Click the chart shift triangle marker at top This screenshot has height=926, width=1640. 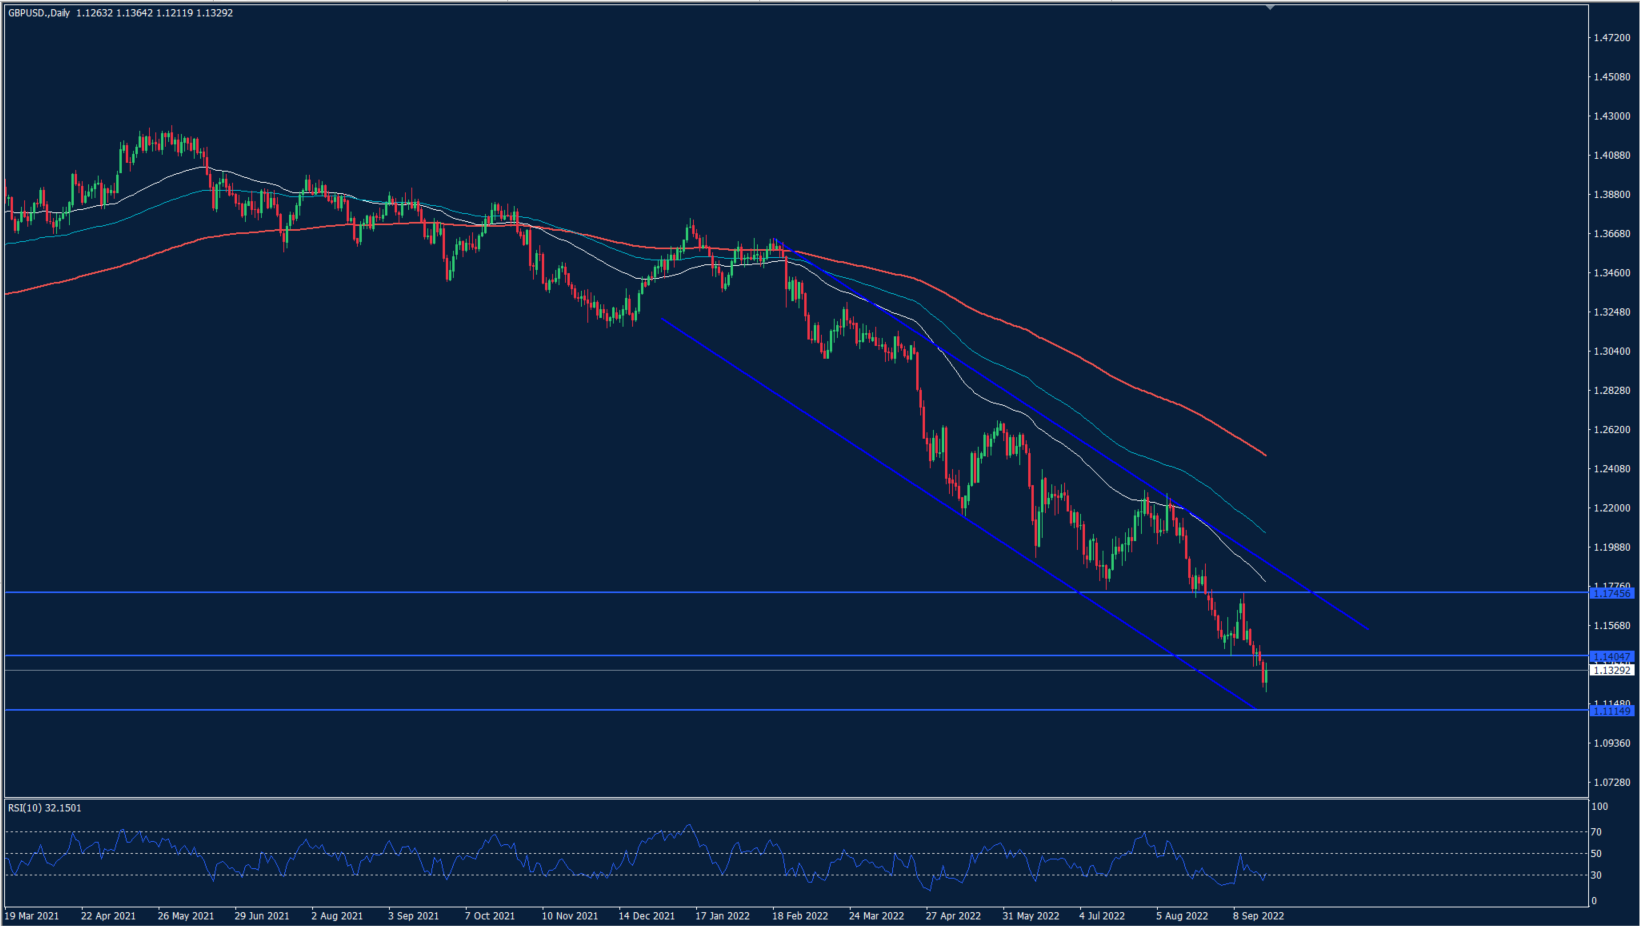click(1269, 8)
